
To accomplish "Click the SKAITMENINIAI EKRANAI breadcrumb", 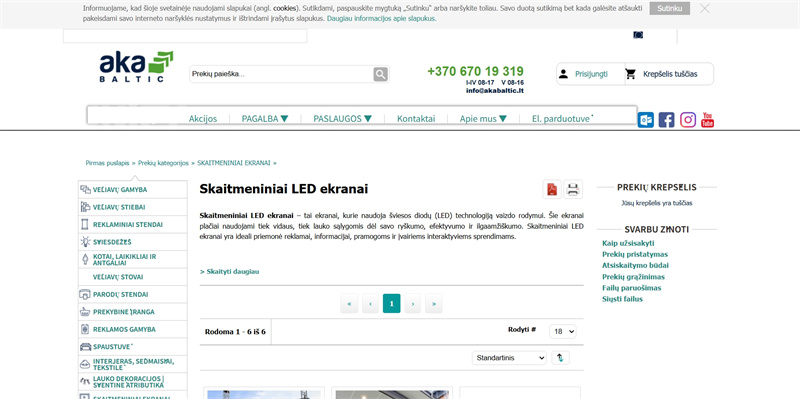I will point(234,163).
